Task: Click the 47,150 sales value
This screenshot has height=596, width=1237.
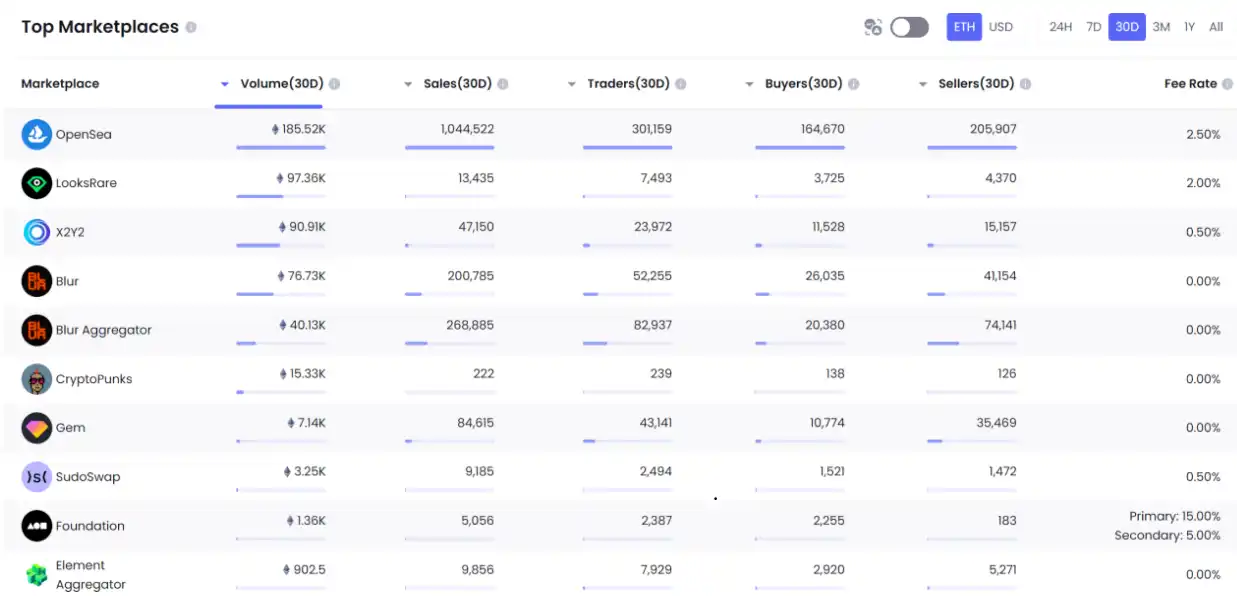Action: (476, 227)
